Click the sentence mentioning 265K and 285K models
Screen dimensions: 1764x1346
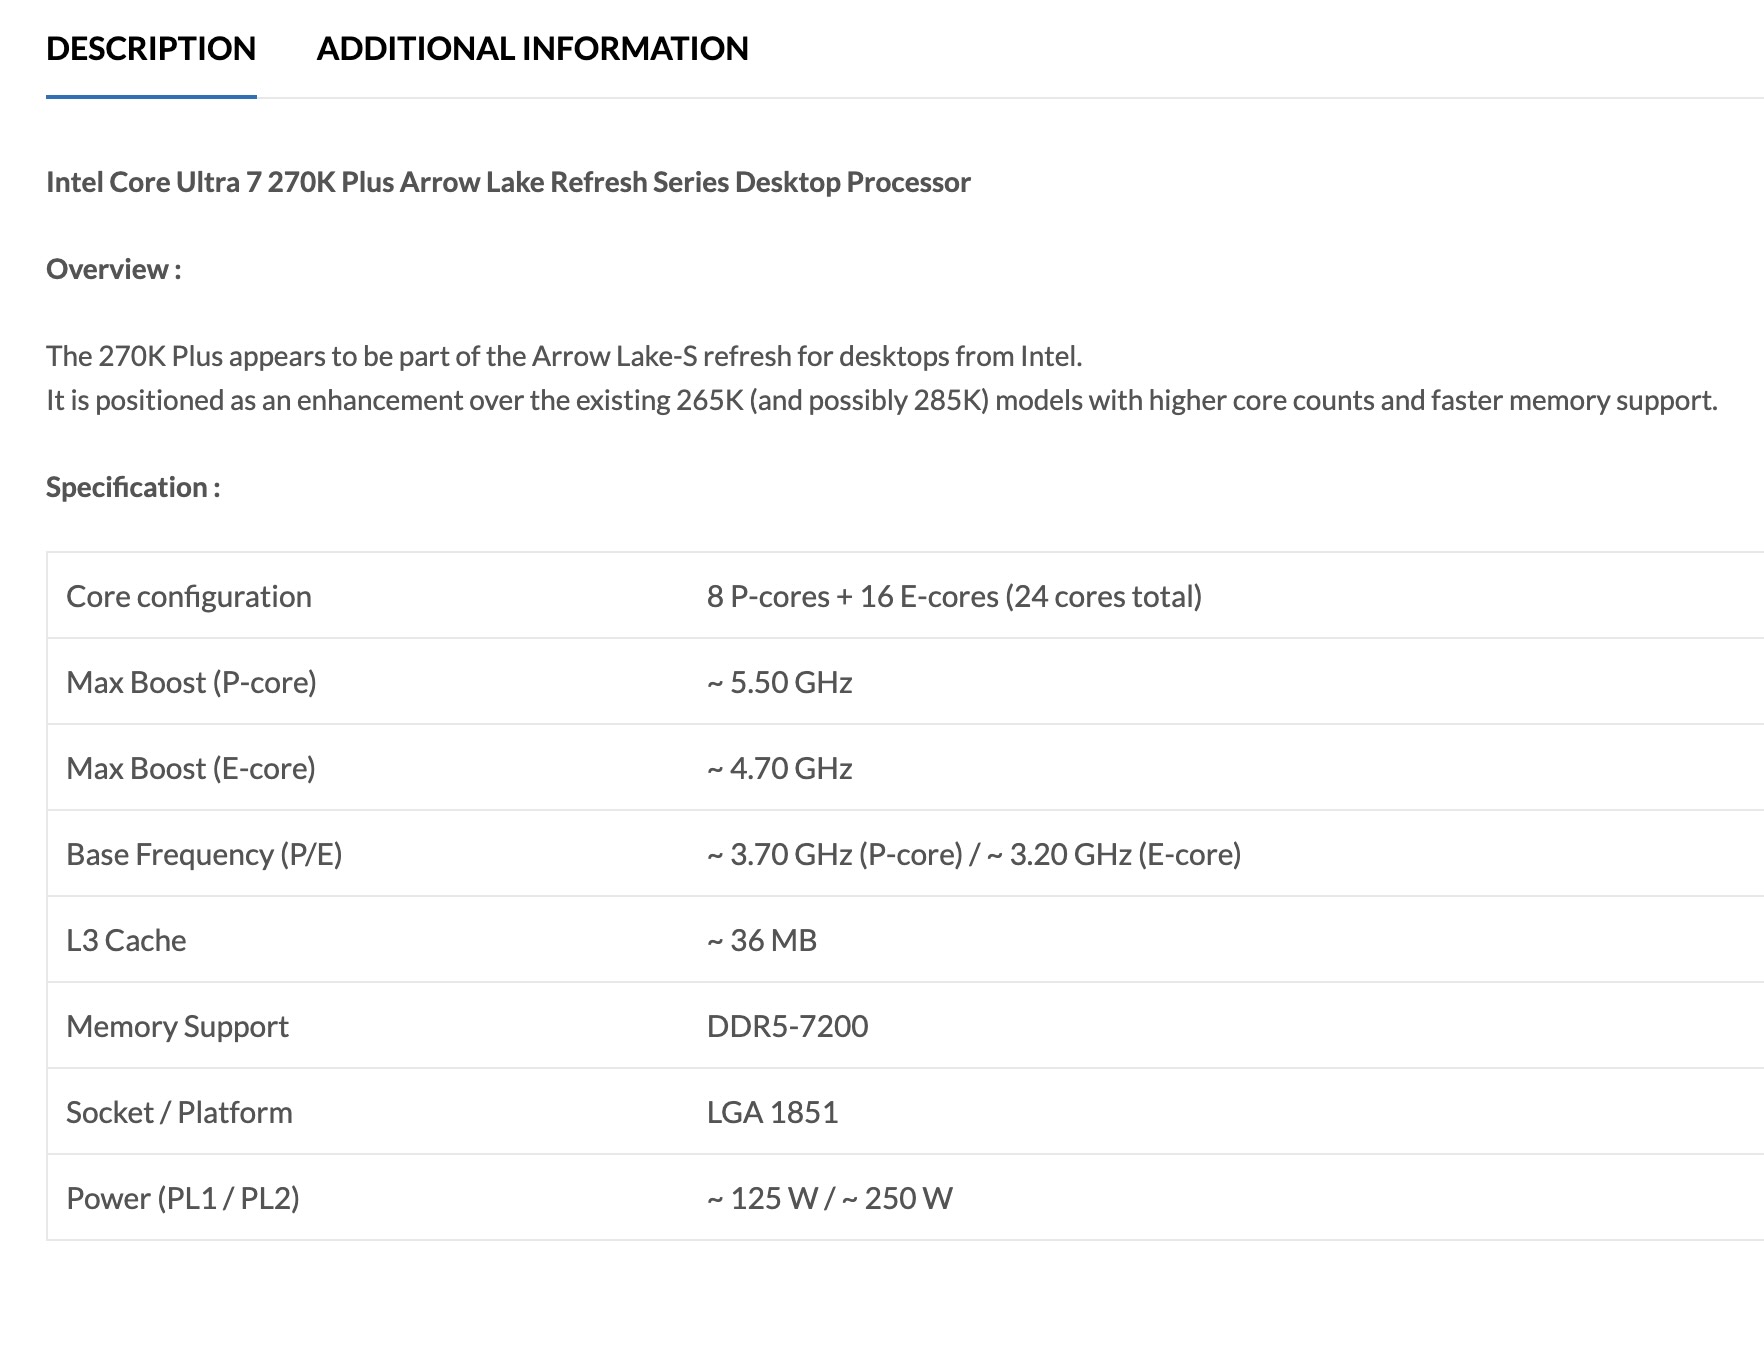tap(881, 400)
